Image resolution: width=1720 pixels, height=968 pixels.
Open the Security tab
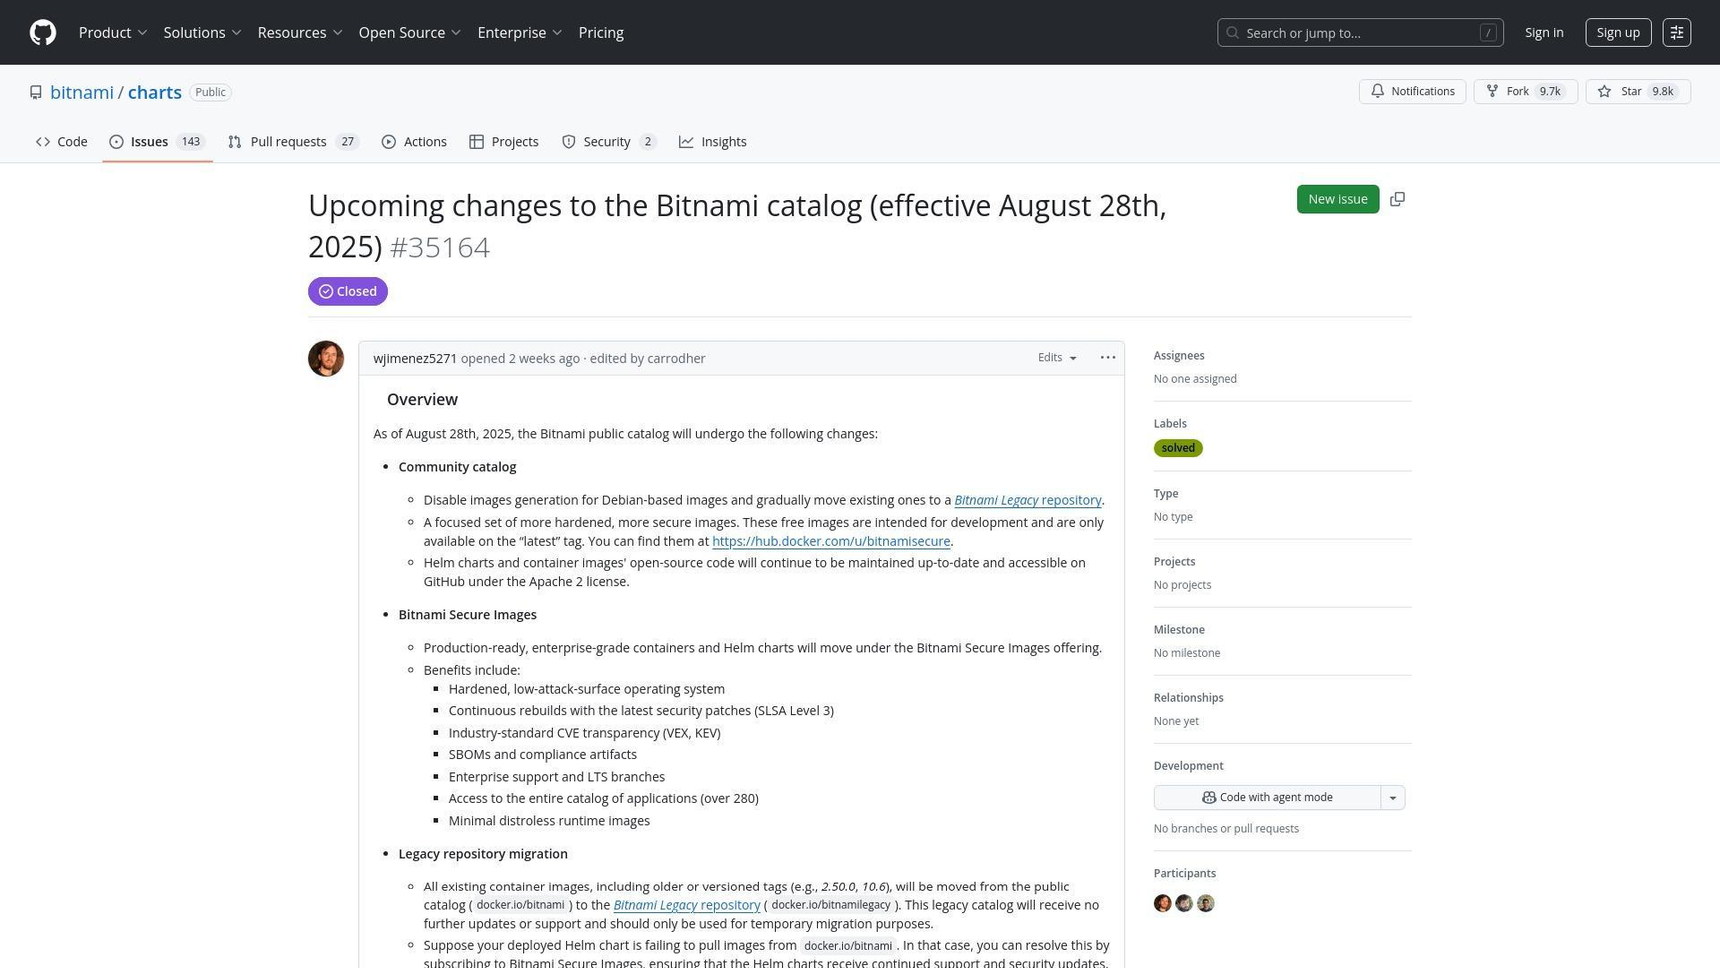point(608,142)
